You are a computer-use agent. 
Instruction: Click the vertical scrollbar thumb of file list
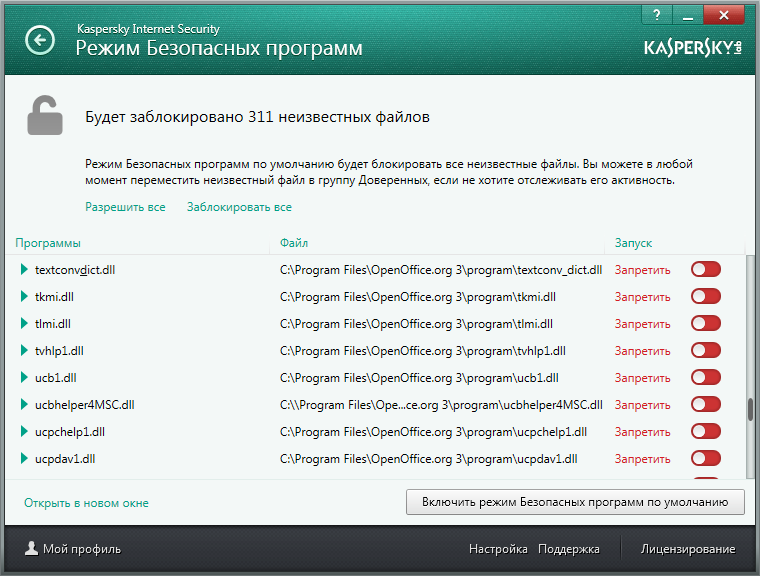pyautogui.click(x=750, y=411)
